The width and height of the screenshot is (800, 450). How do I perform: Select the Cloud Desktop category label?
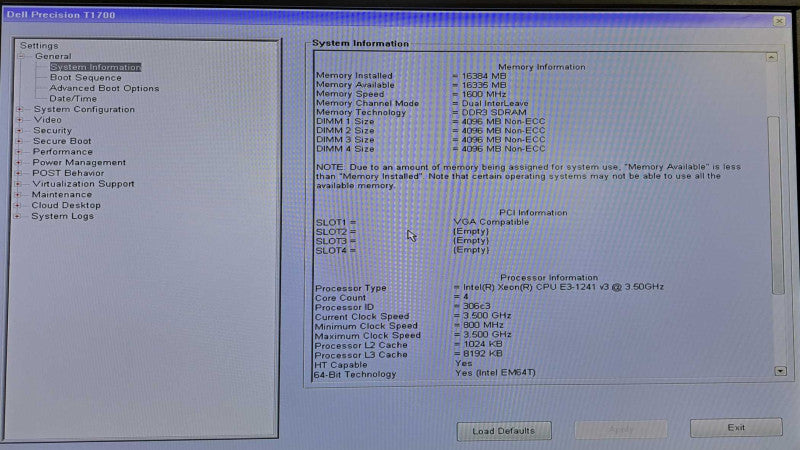[x=66, y=206]
